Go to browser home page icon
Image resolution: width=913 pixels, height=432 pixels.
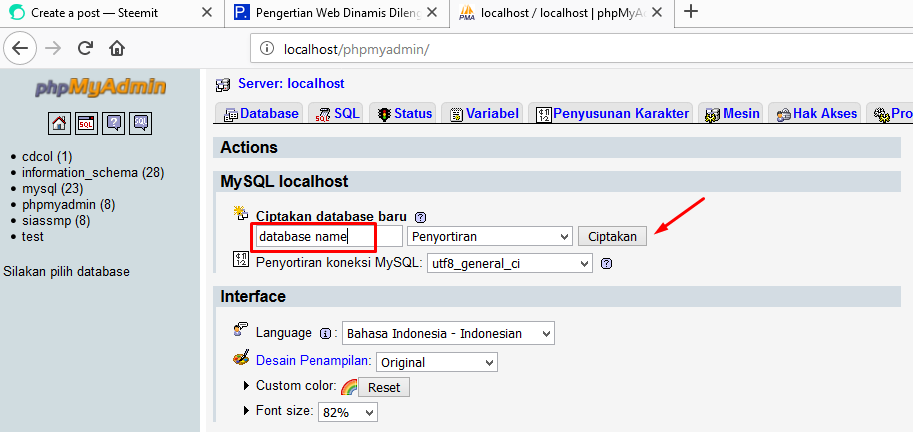click(x=117, y=48)
